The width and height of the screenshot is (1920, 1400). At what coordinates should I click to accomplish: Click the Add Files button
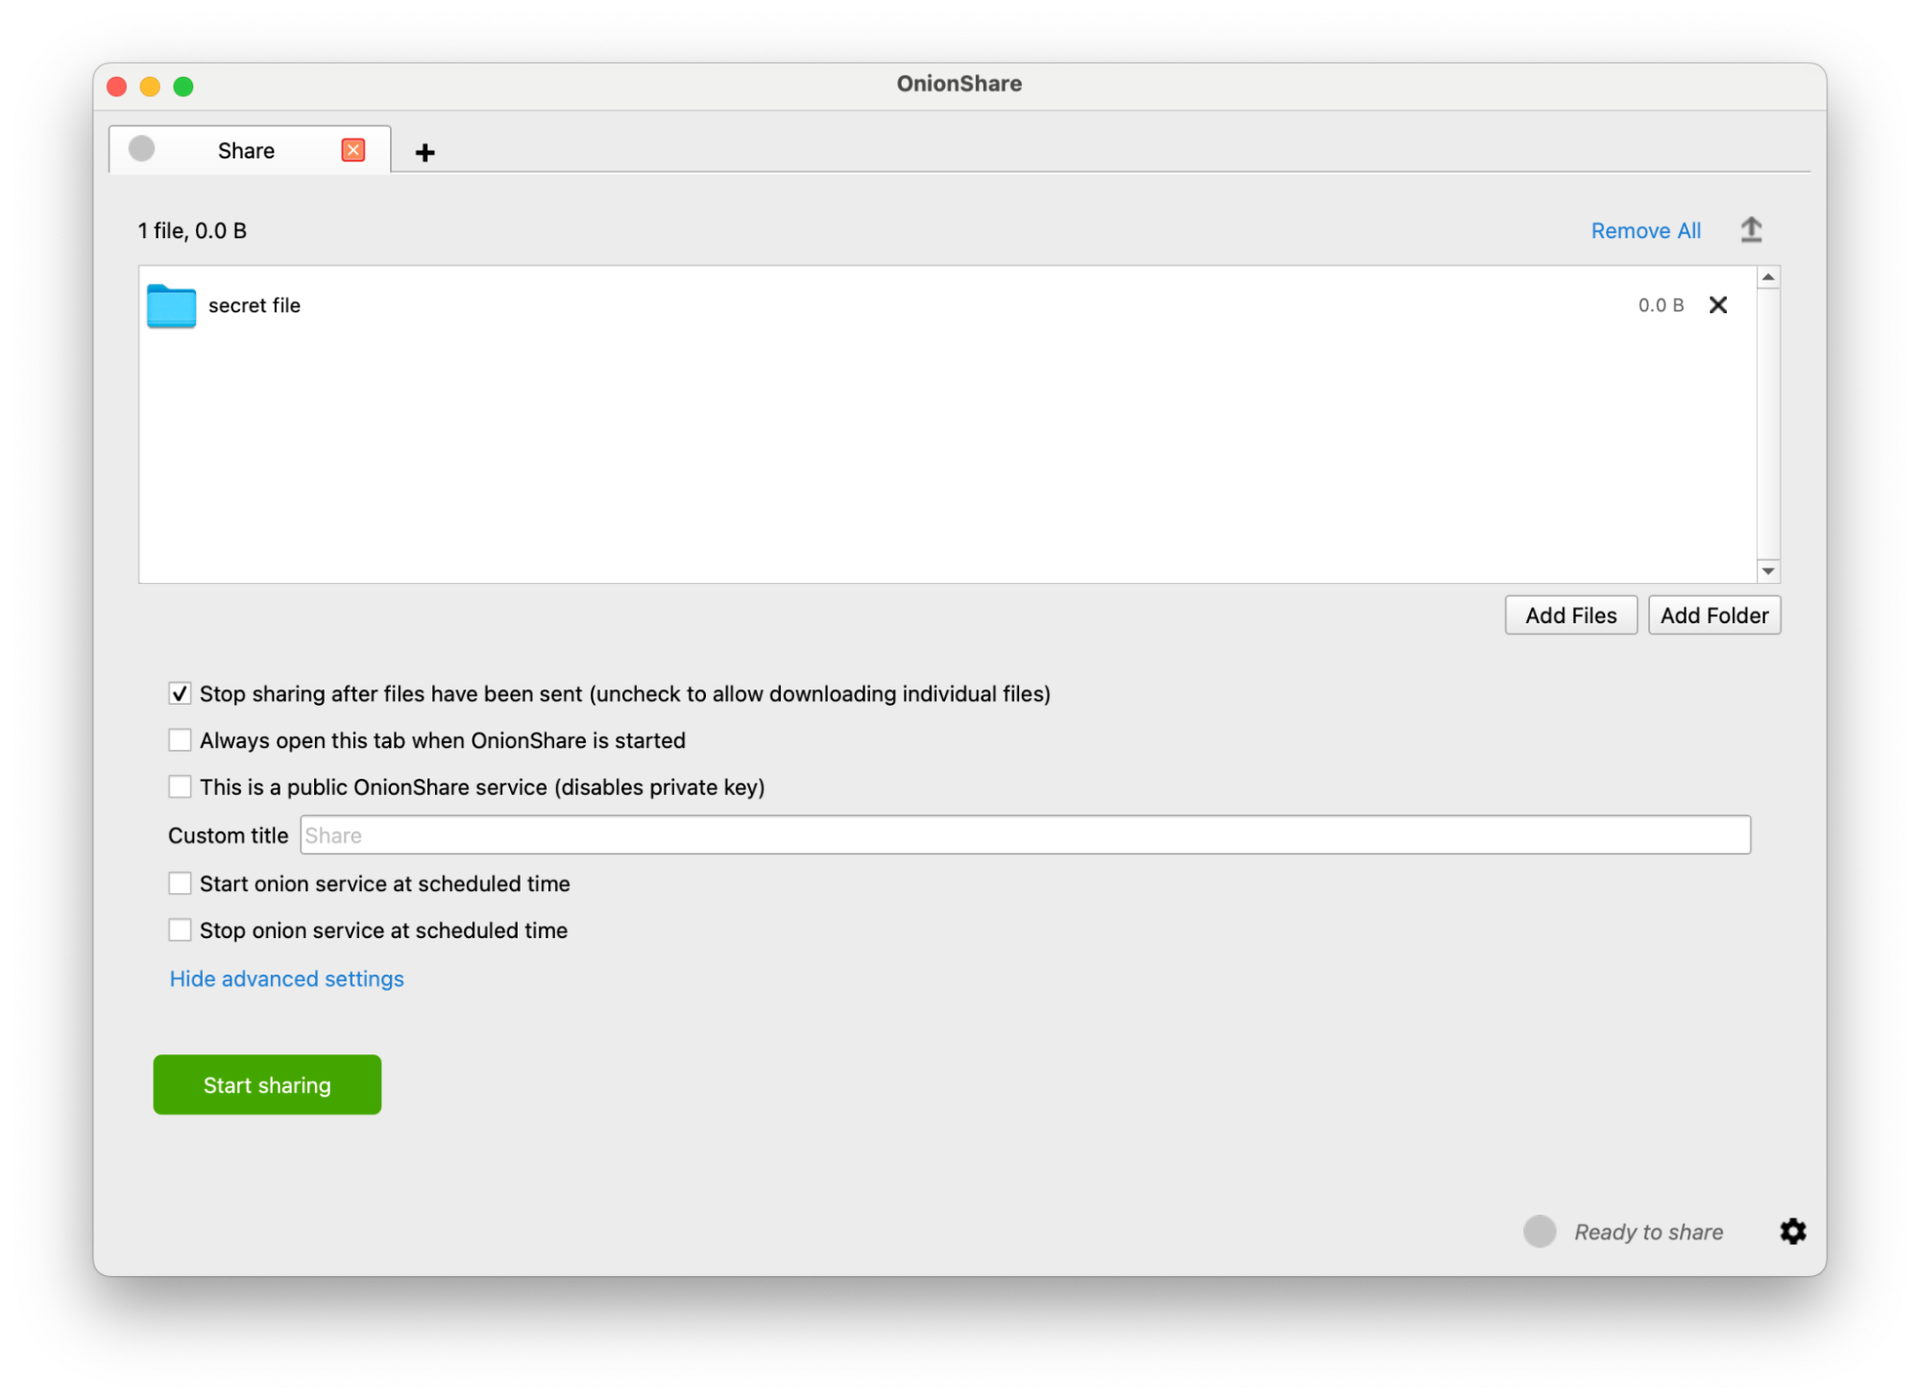coord(1570,615)
